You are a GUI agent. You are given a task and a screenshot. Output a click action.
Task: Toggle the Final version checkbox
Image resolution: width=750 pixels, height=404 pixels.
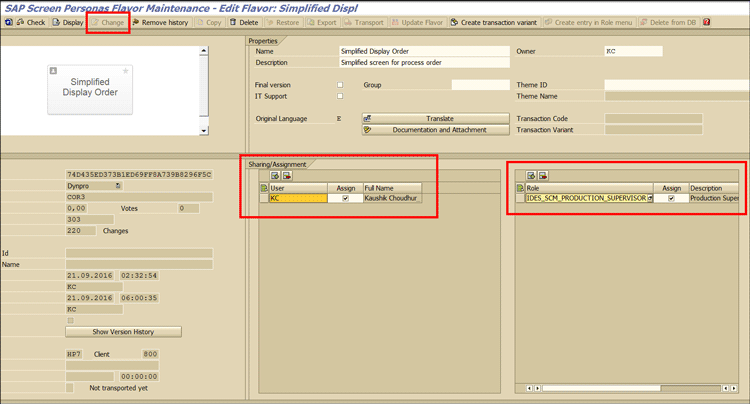340,85
